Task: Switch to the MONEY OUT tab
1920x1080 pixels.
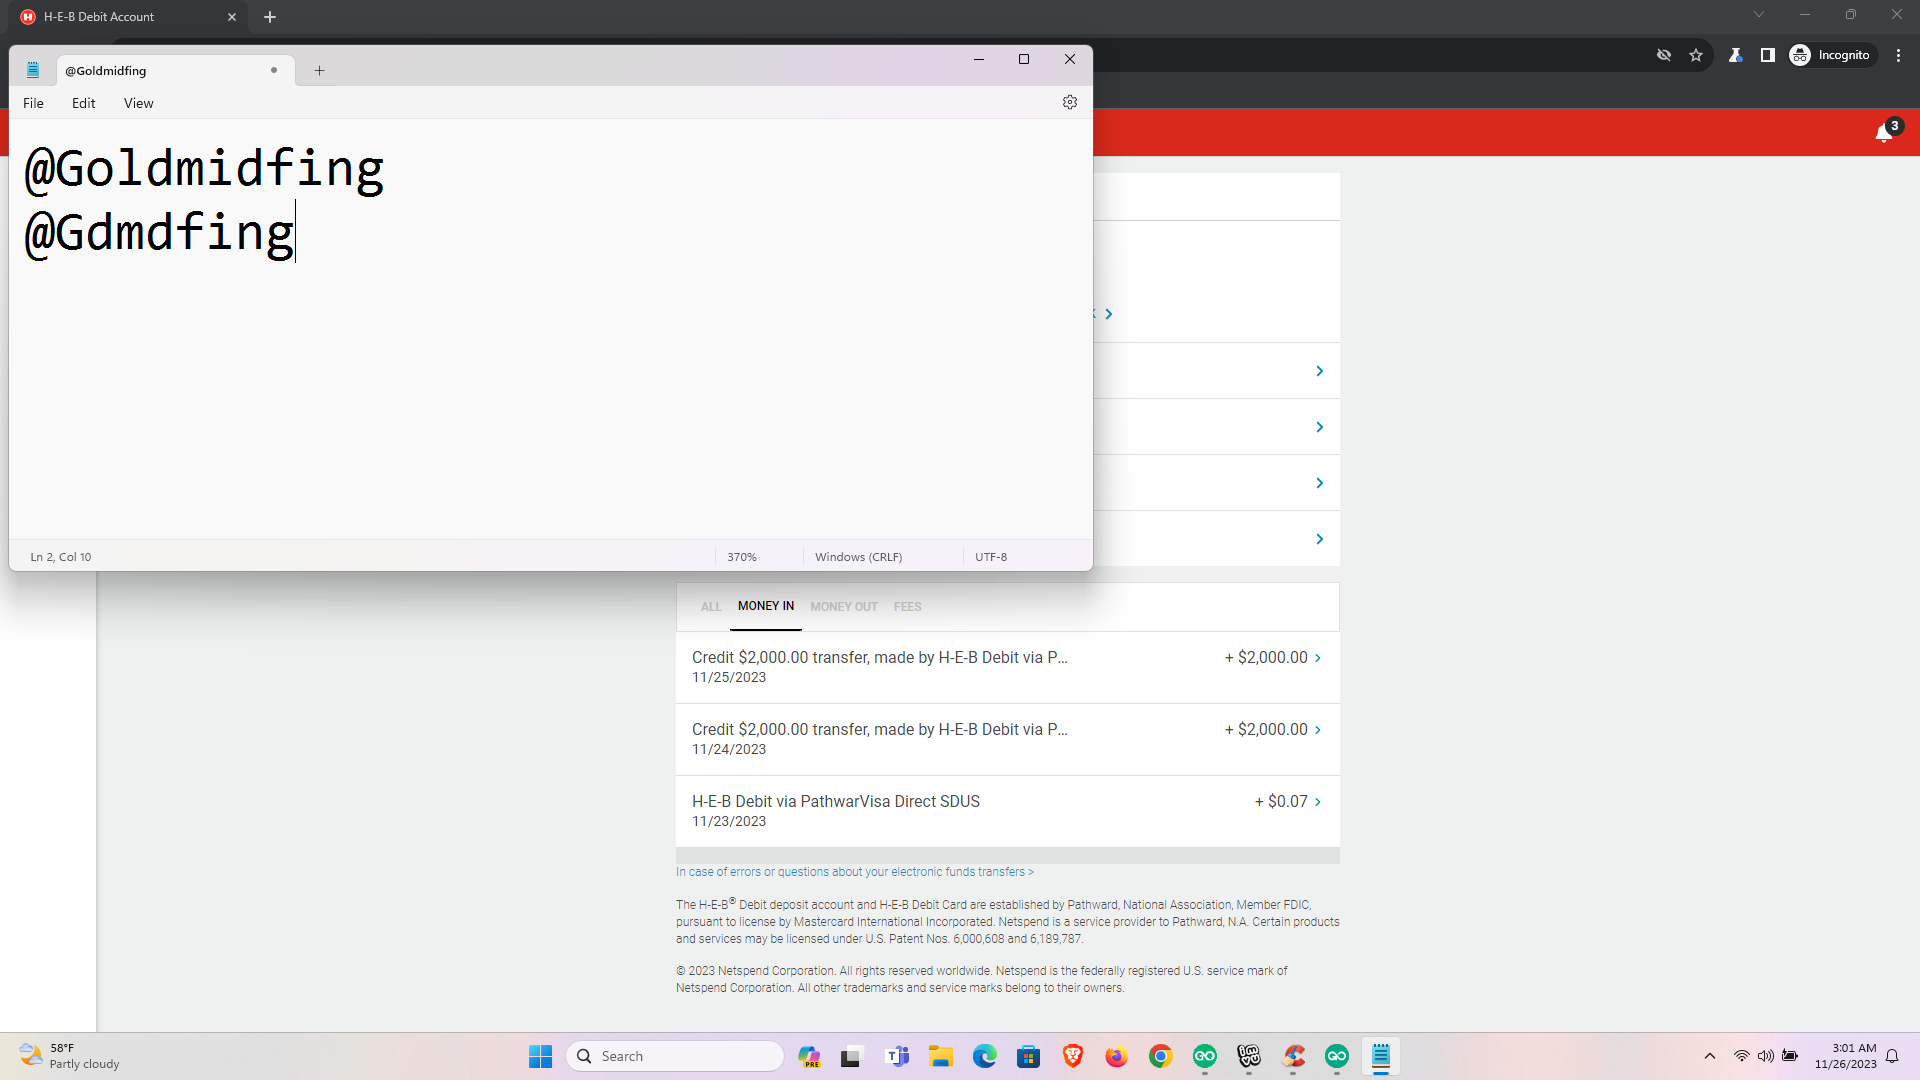Action: [x=844, y=607]
